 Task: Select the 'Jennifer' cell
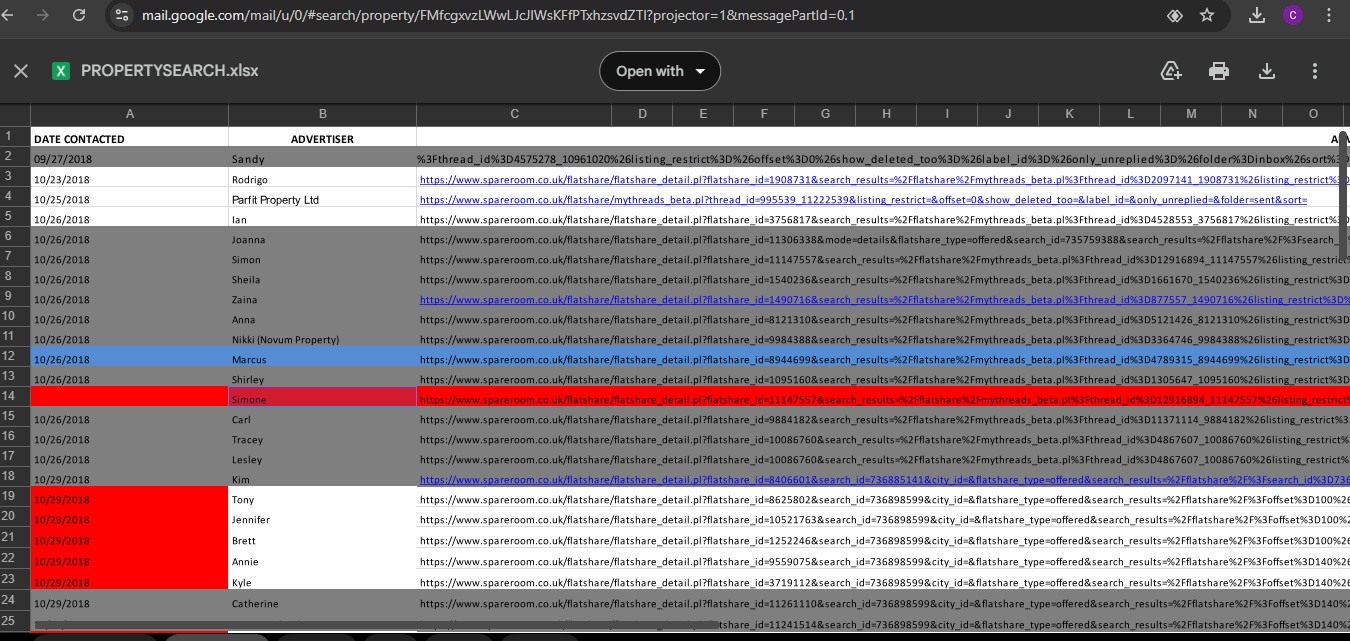click(322, 519)
